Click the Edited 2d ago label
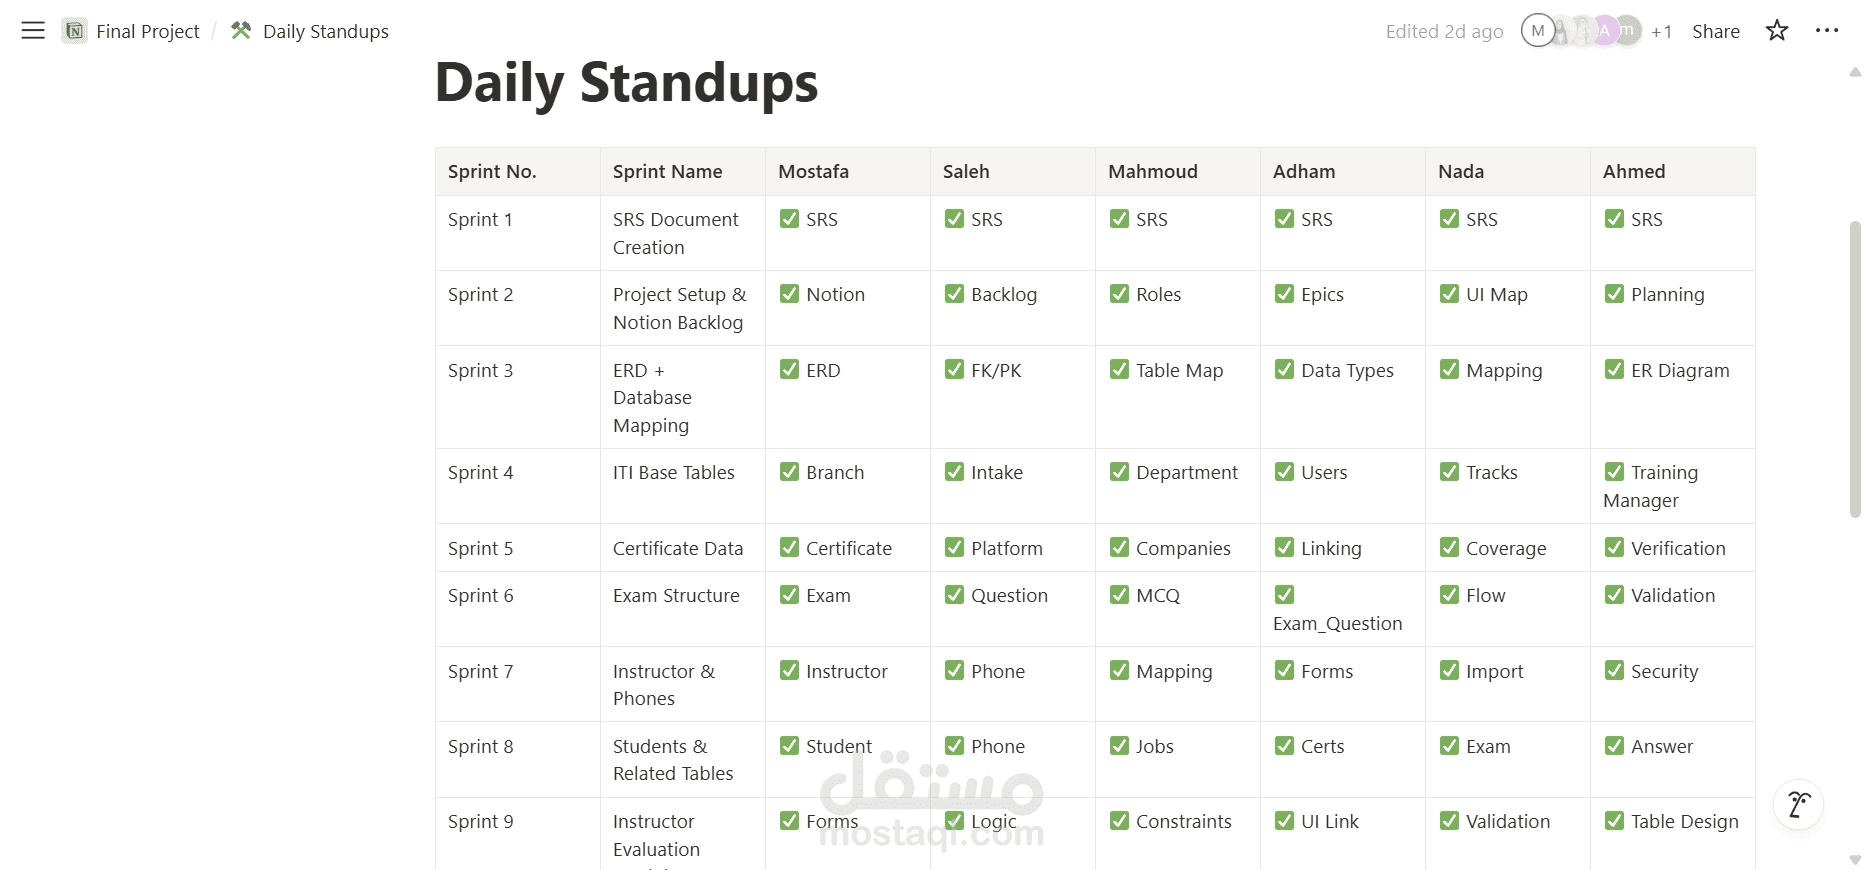 (x=1444, y=31)
